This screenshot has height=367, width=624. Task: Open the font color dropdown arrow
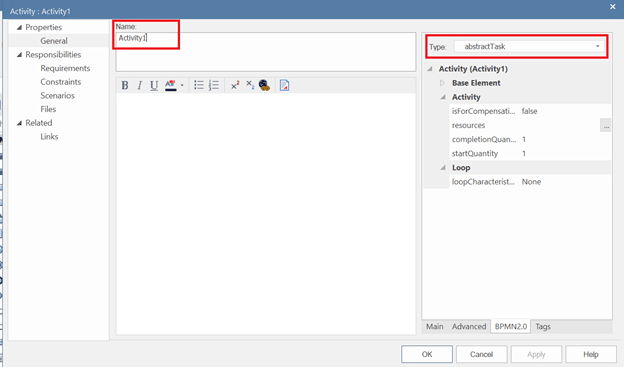tap(182, 85)
